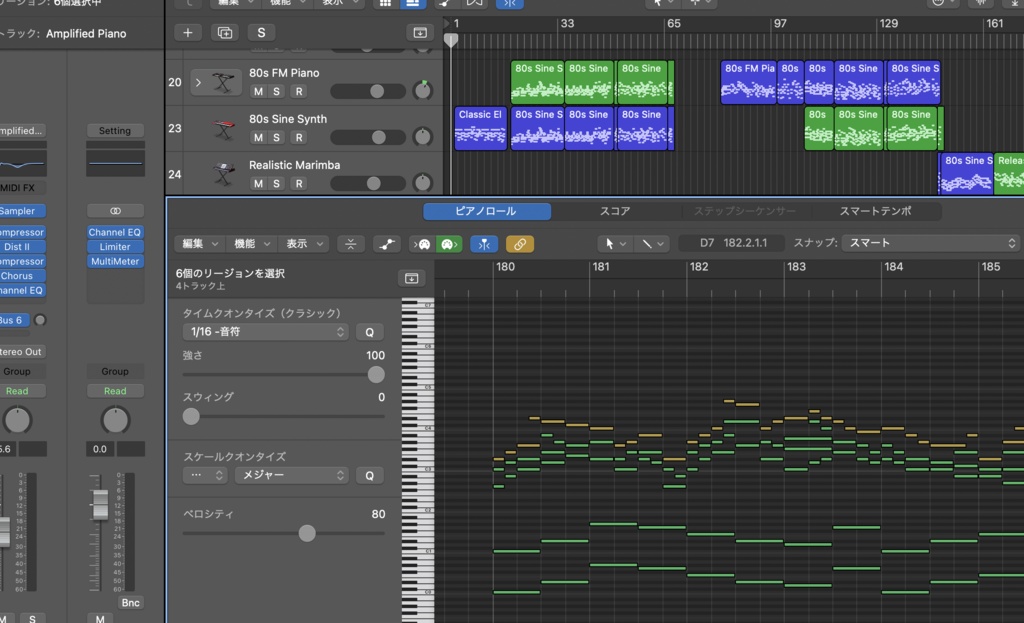The width and height of the screenshot is (1024, 623).
Task: Click the D7 182.2.1.1 position display
Action: [733, 243]
